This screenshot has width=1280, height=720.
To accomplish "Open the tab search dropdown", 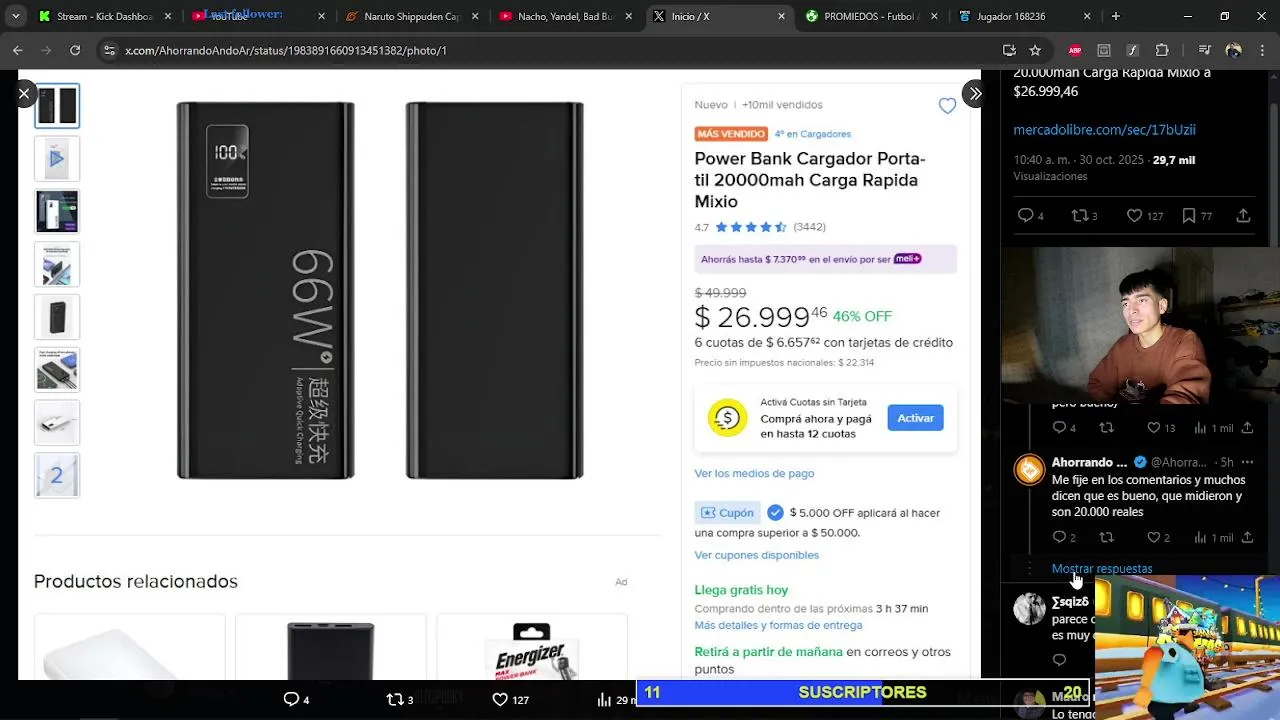I will click(x=15, y=16).
